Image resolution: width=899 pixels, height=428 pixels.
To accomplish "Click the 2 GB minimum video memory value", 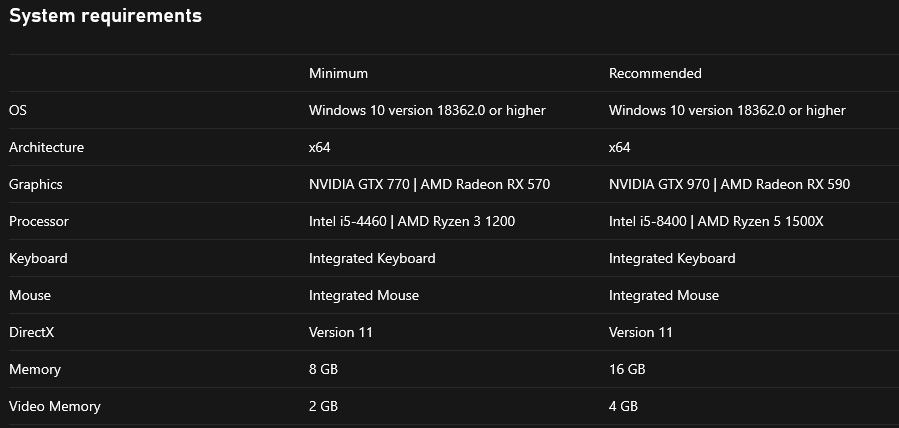I will click(x=323, y=406).
